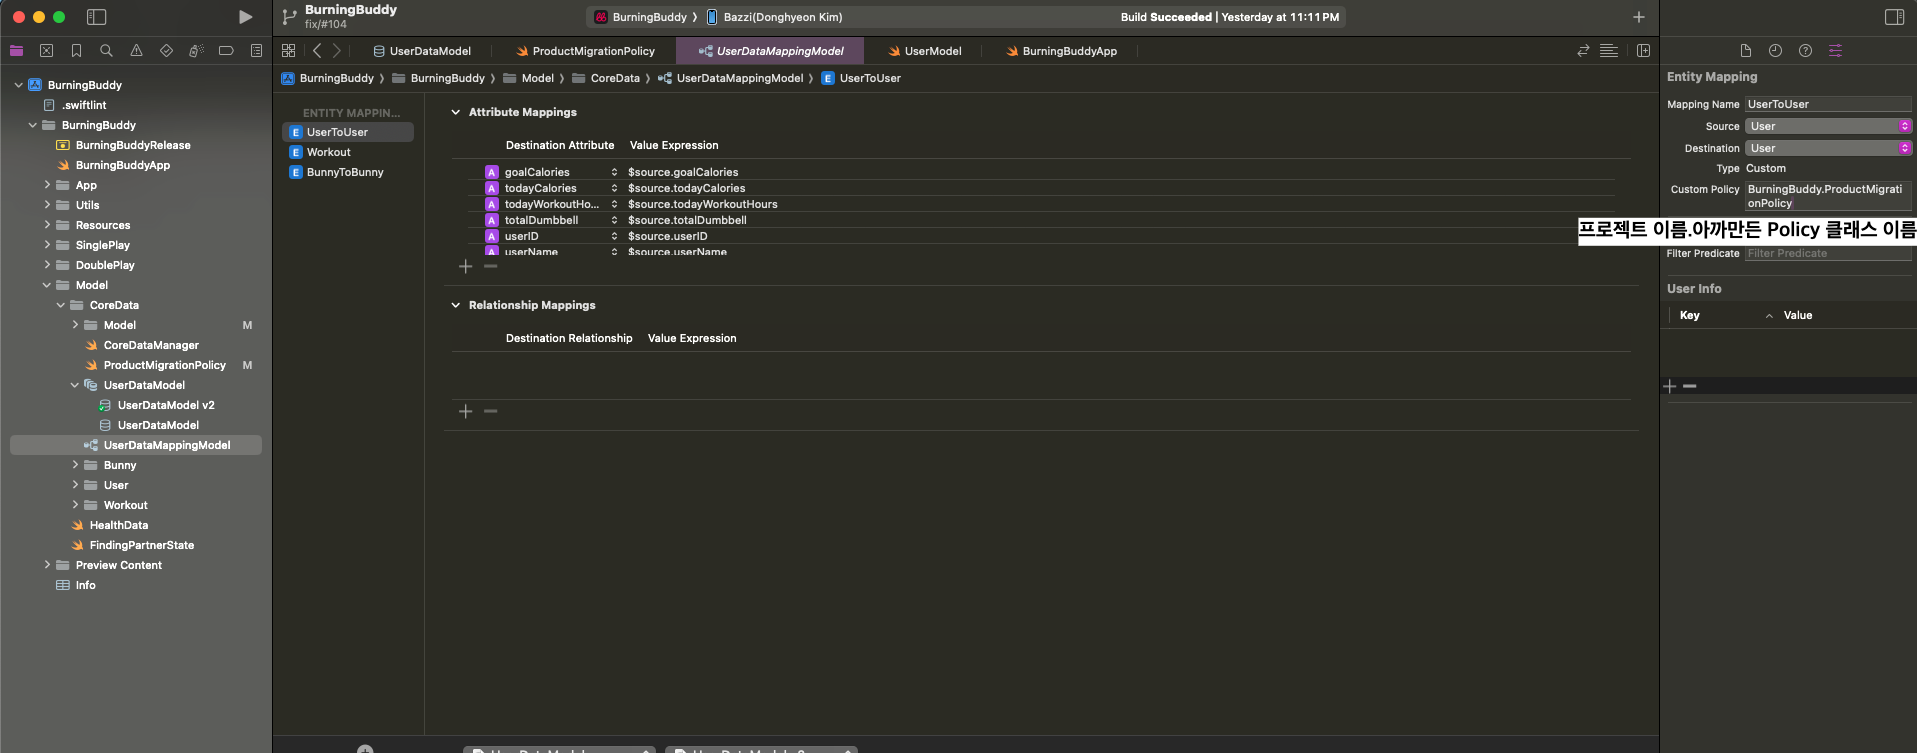Expand the Bunny folder
Viewport: 1917px width, 753px height.
click(x=75, y=465)
